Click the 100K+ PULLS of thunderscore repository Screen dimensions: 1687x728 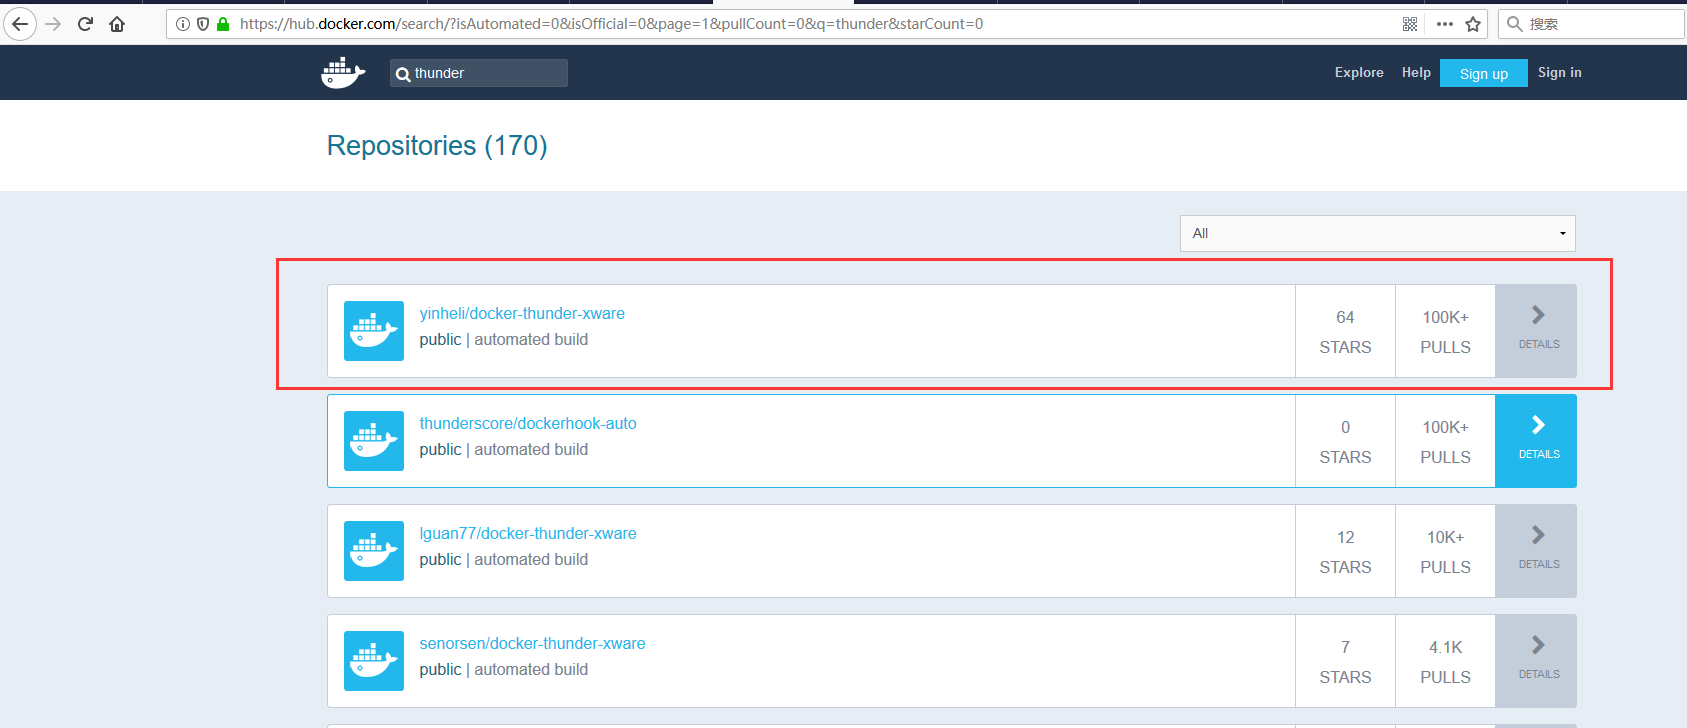click(x=1445, y=441)
